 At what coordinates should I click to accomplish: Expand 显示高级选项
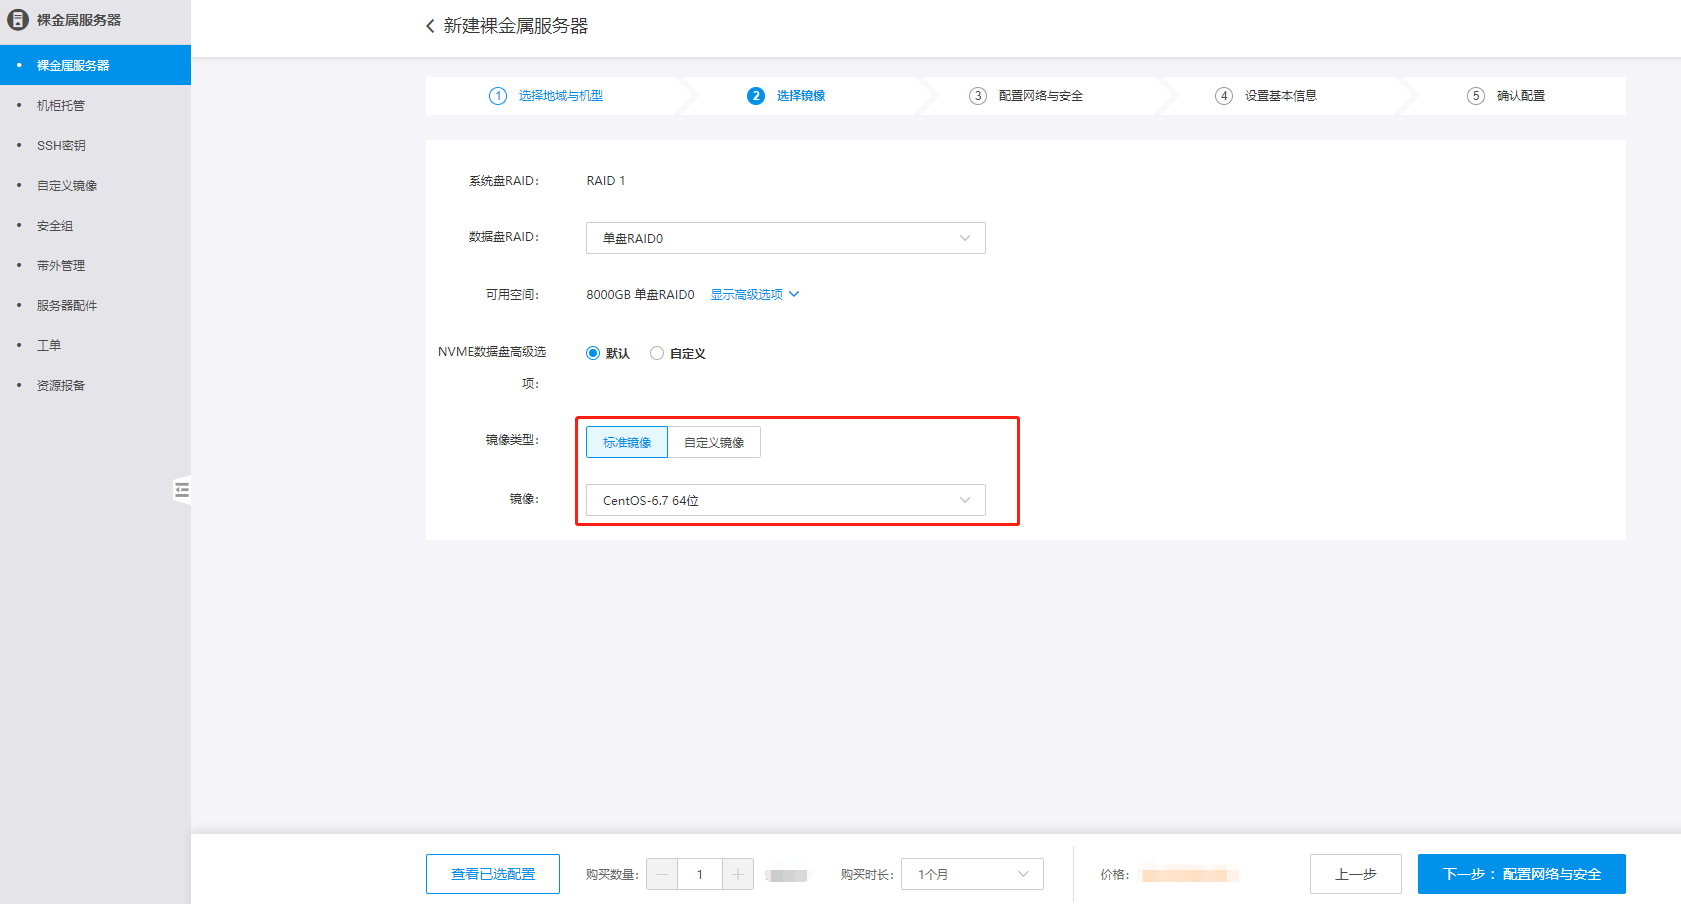[x=755, y=295]
